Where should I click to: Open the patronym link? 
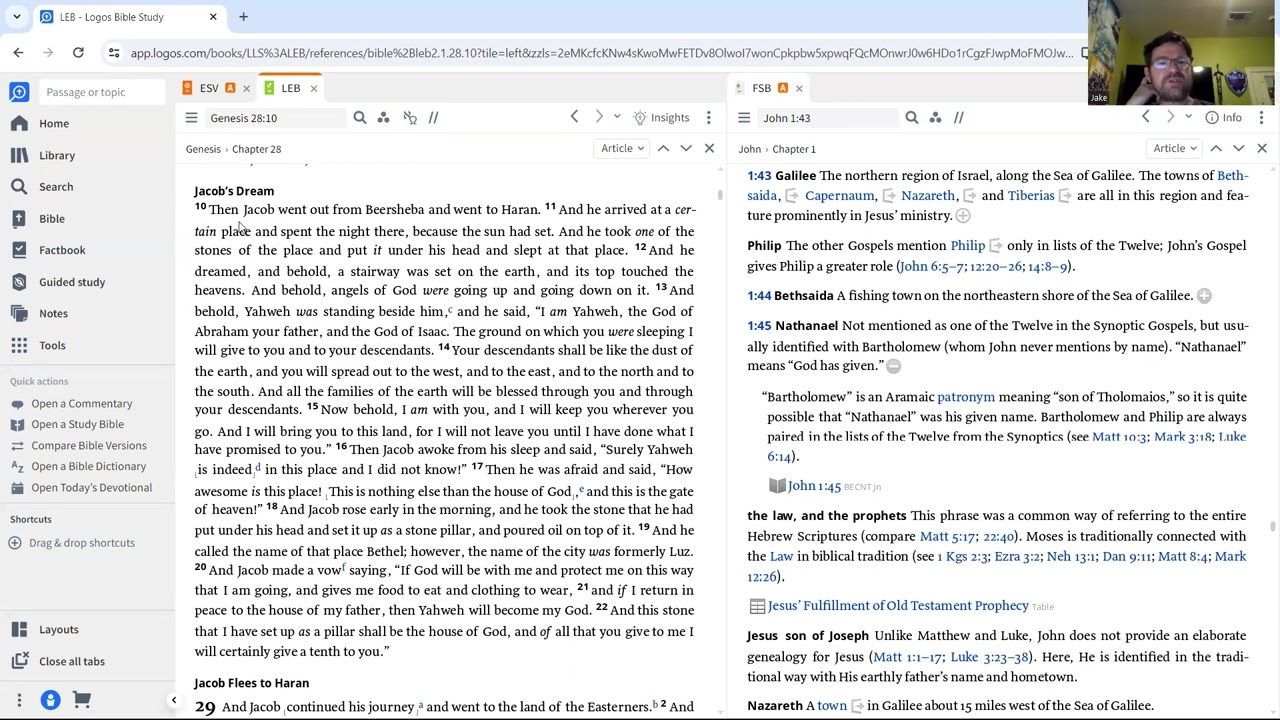(966, 397)
